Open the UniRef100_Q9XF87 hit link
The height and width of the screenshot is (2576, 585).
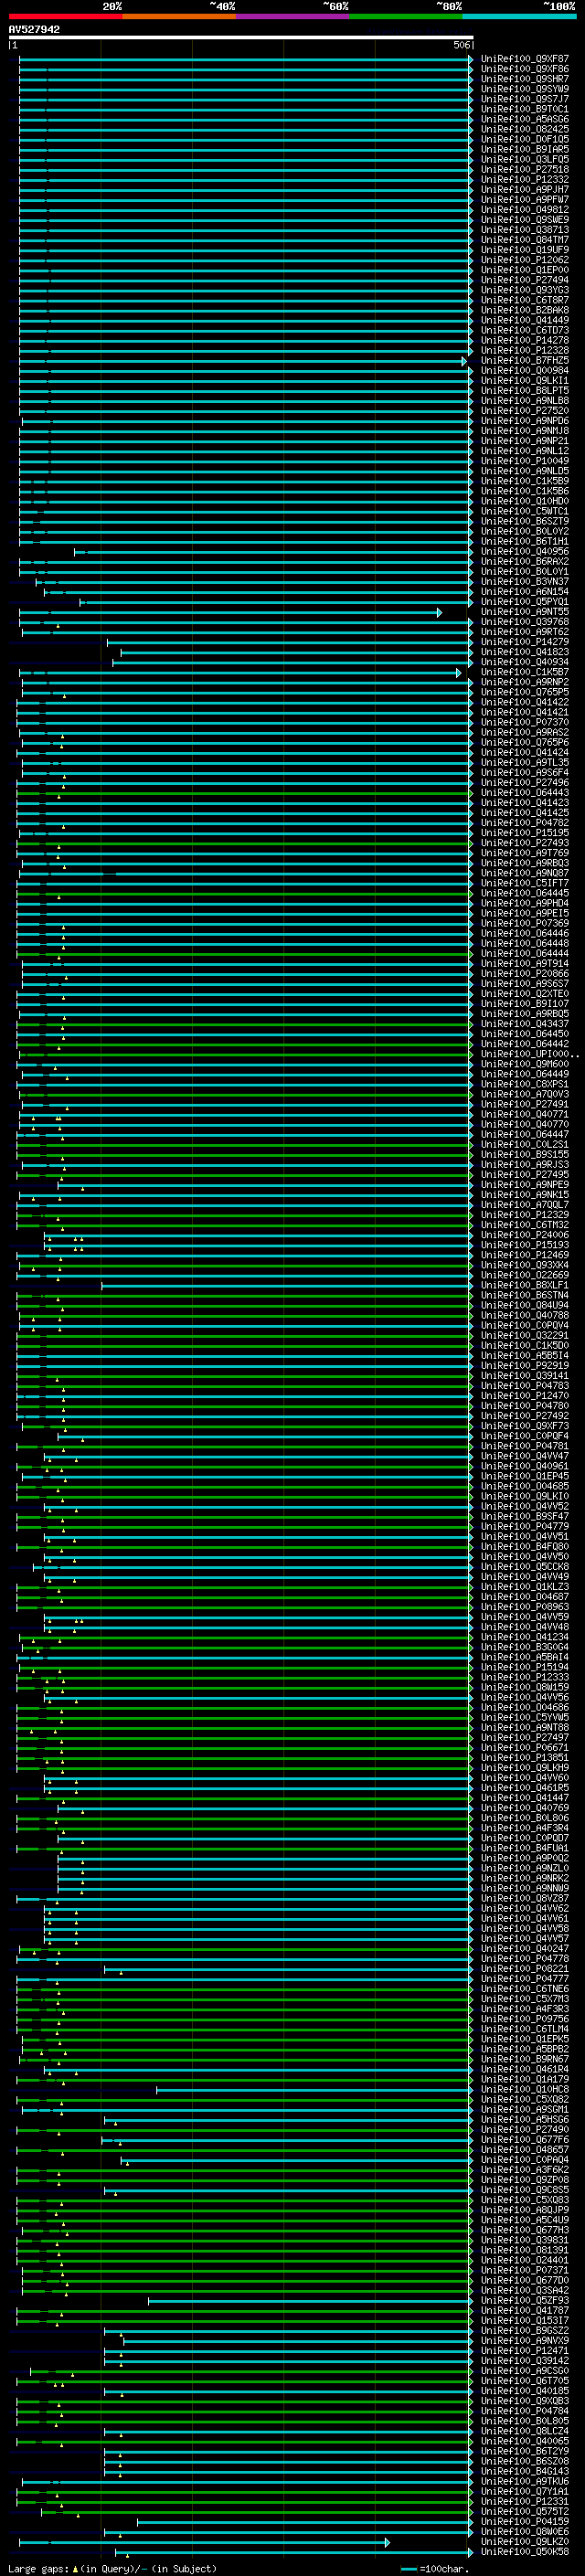coord(524,59)
